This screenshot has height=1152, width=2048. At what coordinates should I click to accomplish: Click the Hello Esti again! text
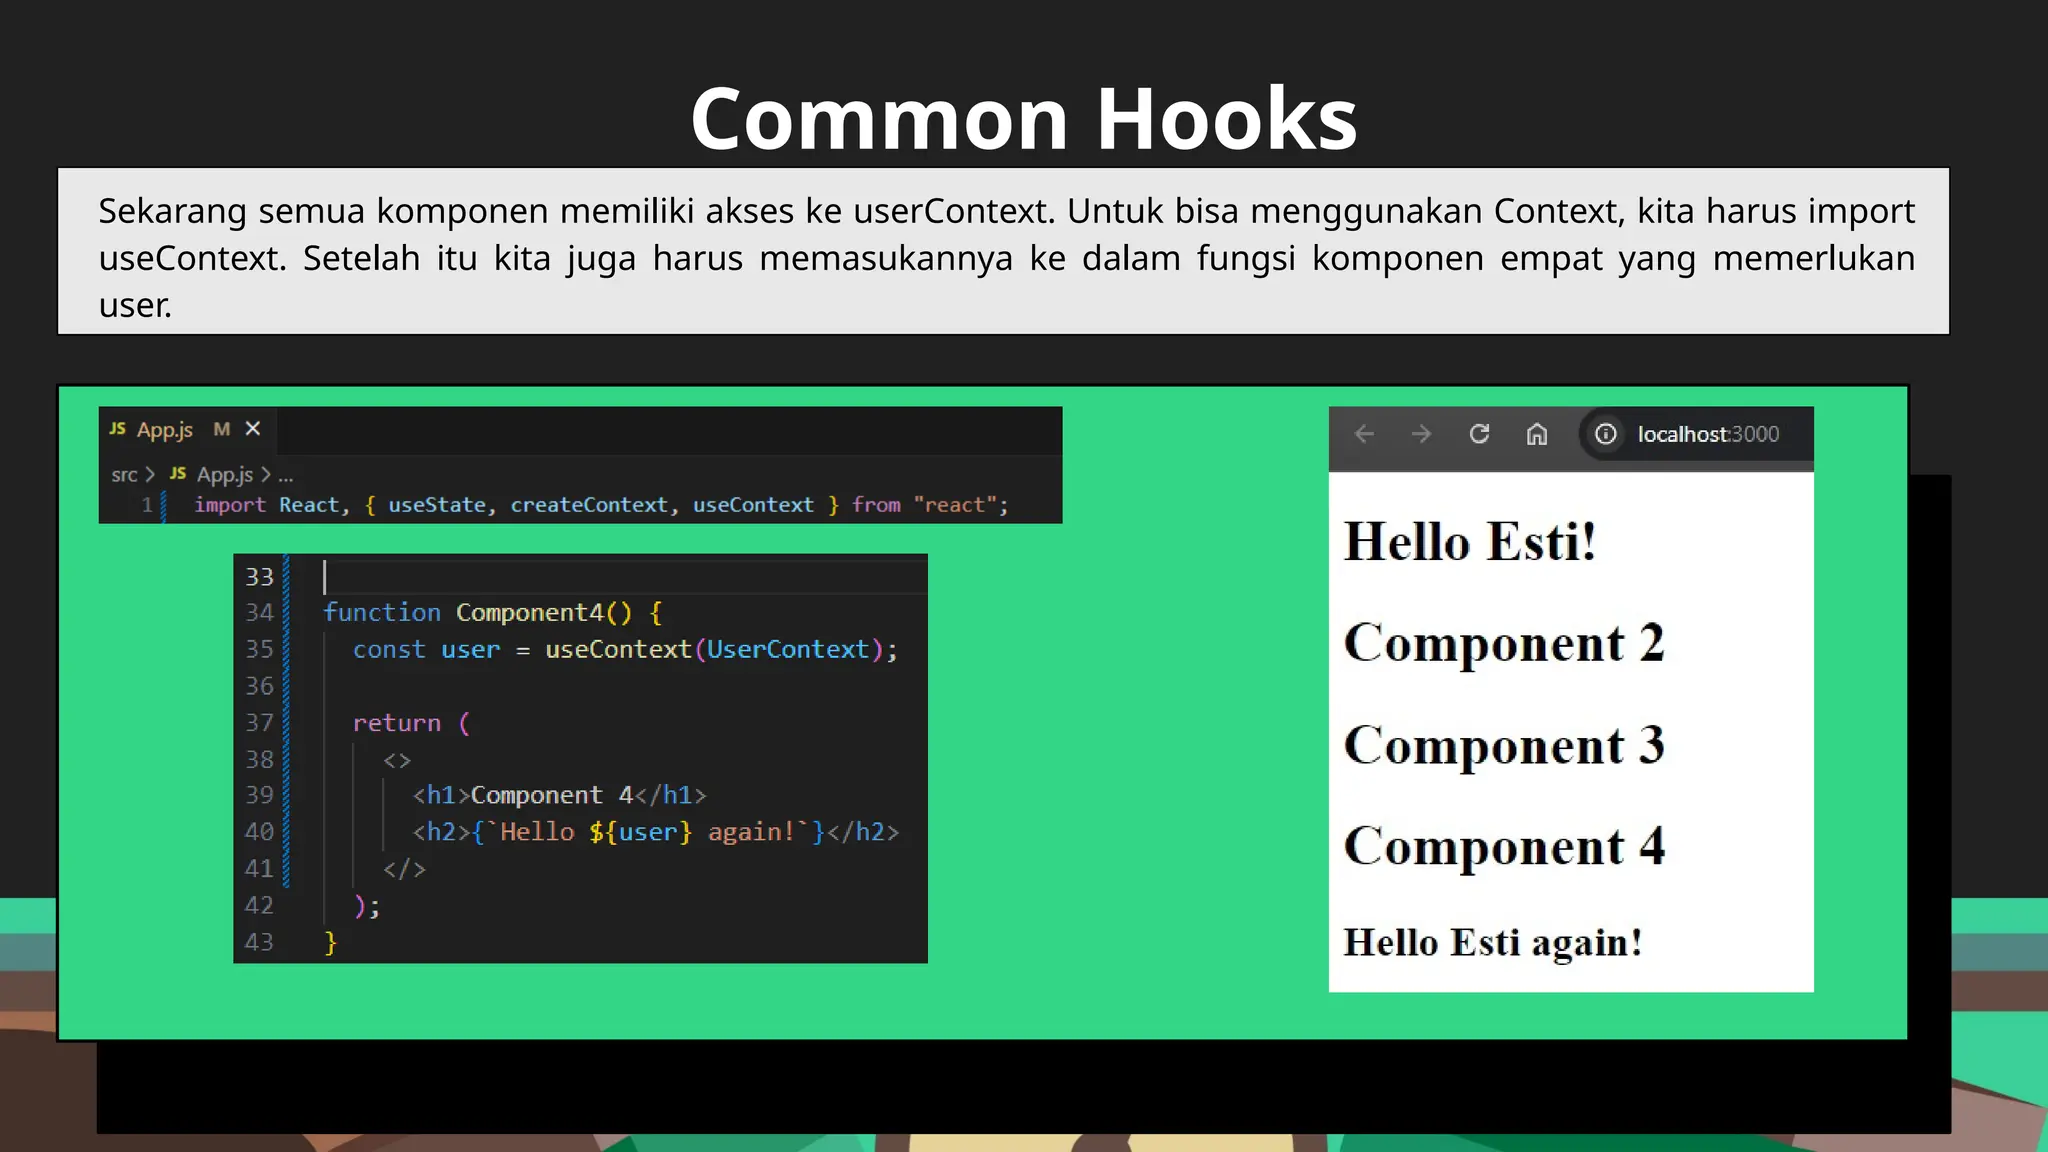[x=1492, y=942]
